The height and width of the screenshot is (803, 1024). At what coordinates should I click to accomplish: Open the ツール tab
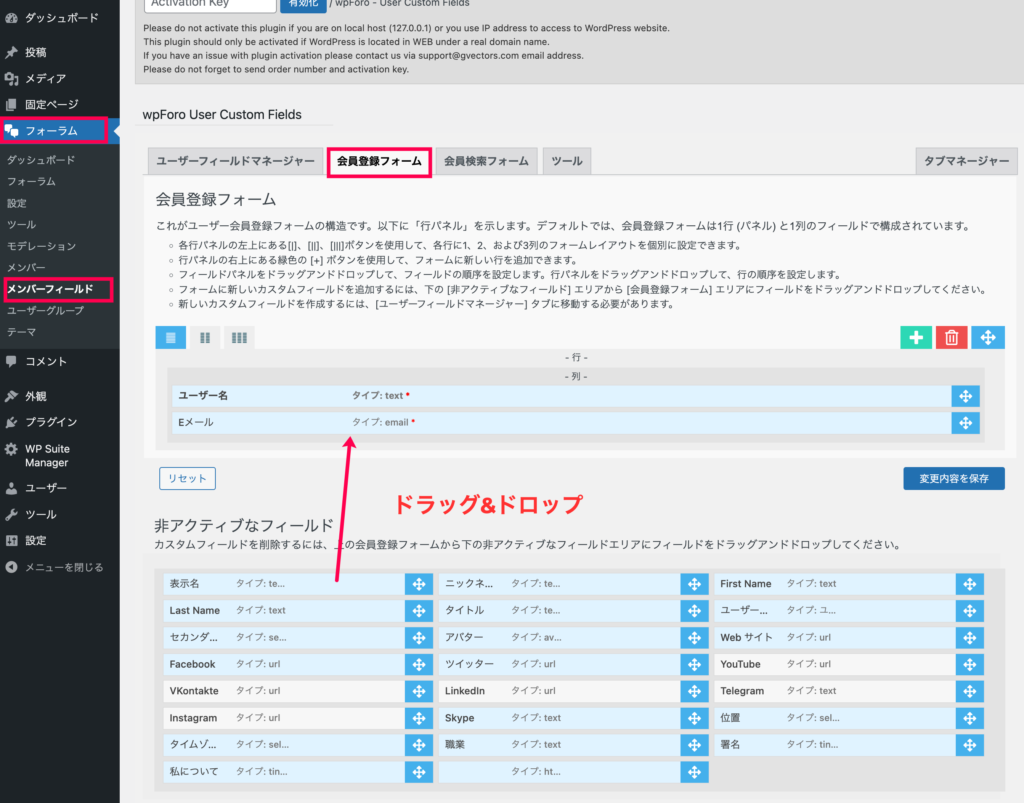pos(567,161)
